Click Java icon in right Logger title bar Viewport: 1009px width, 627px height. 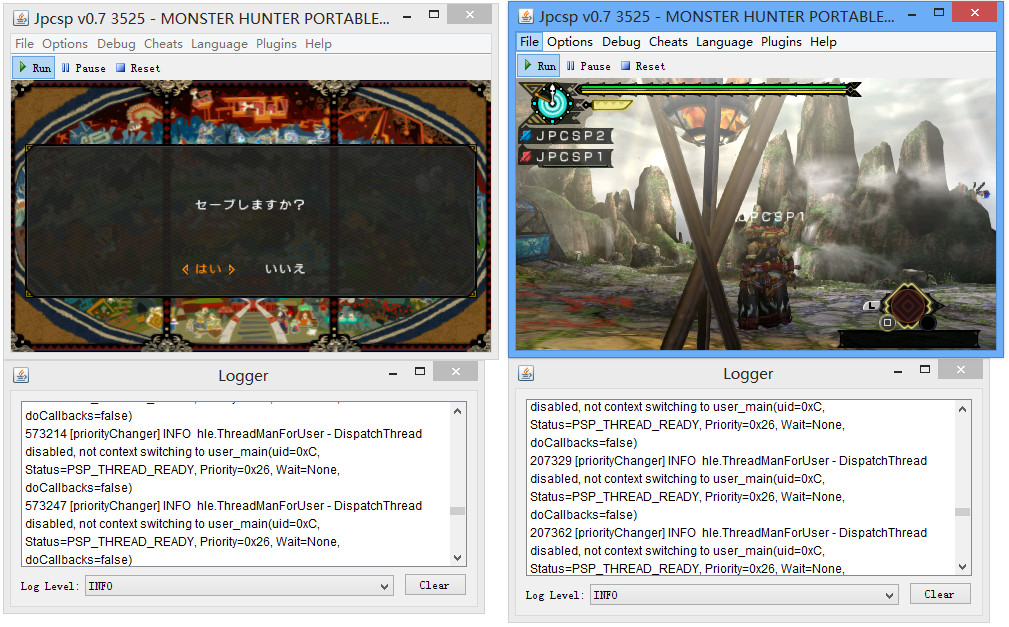(x=526, y=373)
